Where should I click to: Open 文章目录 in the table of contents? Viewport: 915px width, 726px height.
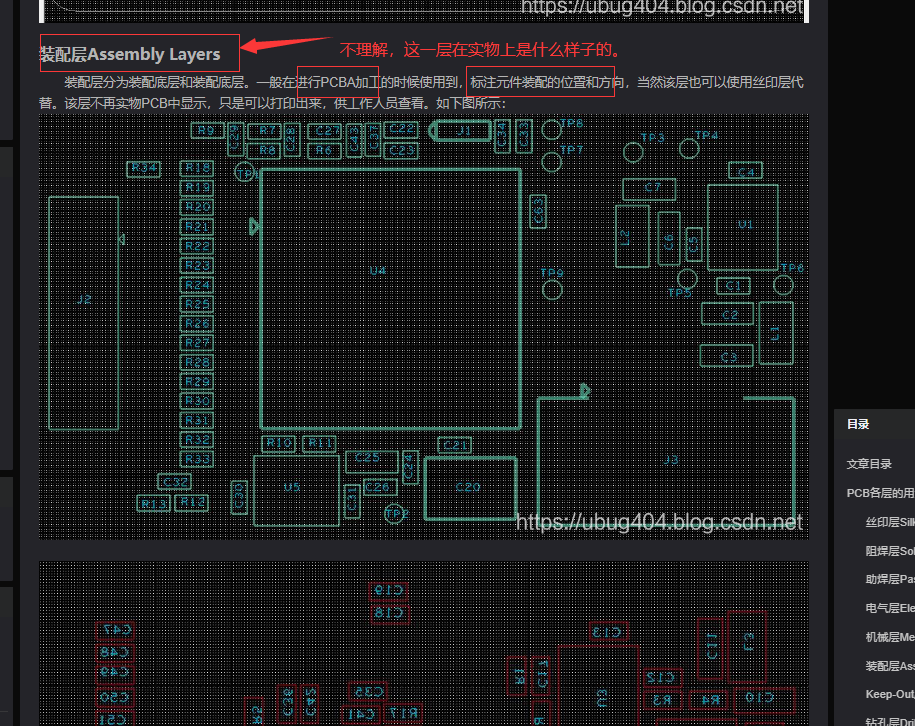coord(869,464)
